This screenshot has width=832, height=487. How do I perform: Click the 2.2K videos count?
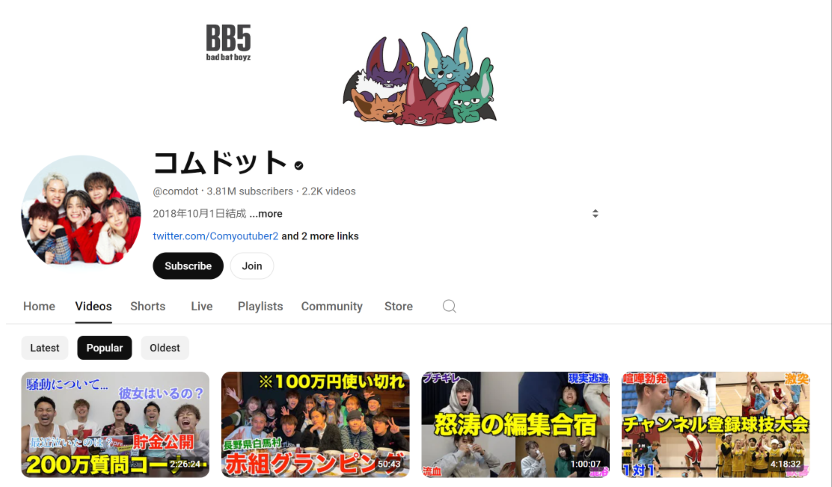point(328,191)
